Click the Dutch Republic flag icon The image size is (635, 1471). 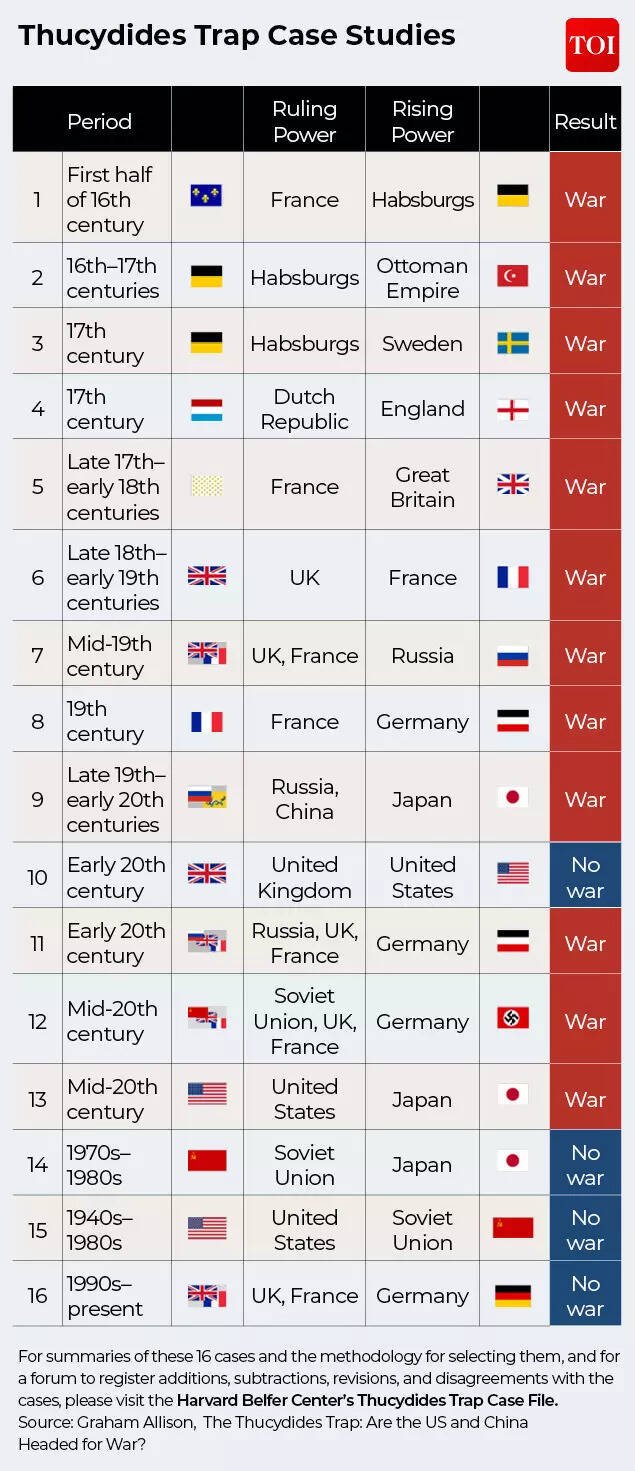pos(207,409)
